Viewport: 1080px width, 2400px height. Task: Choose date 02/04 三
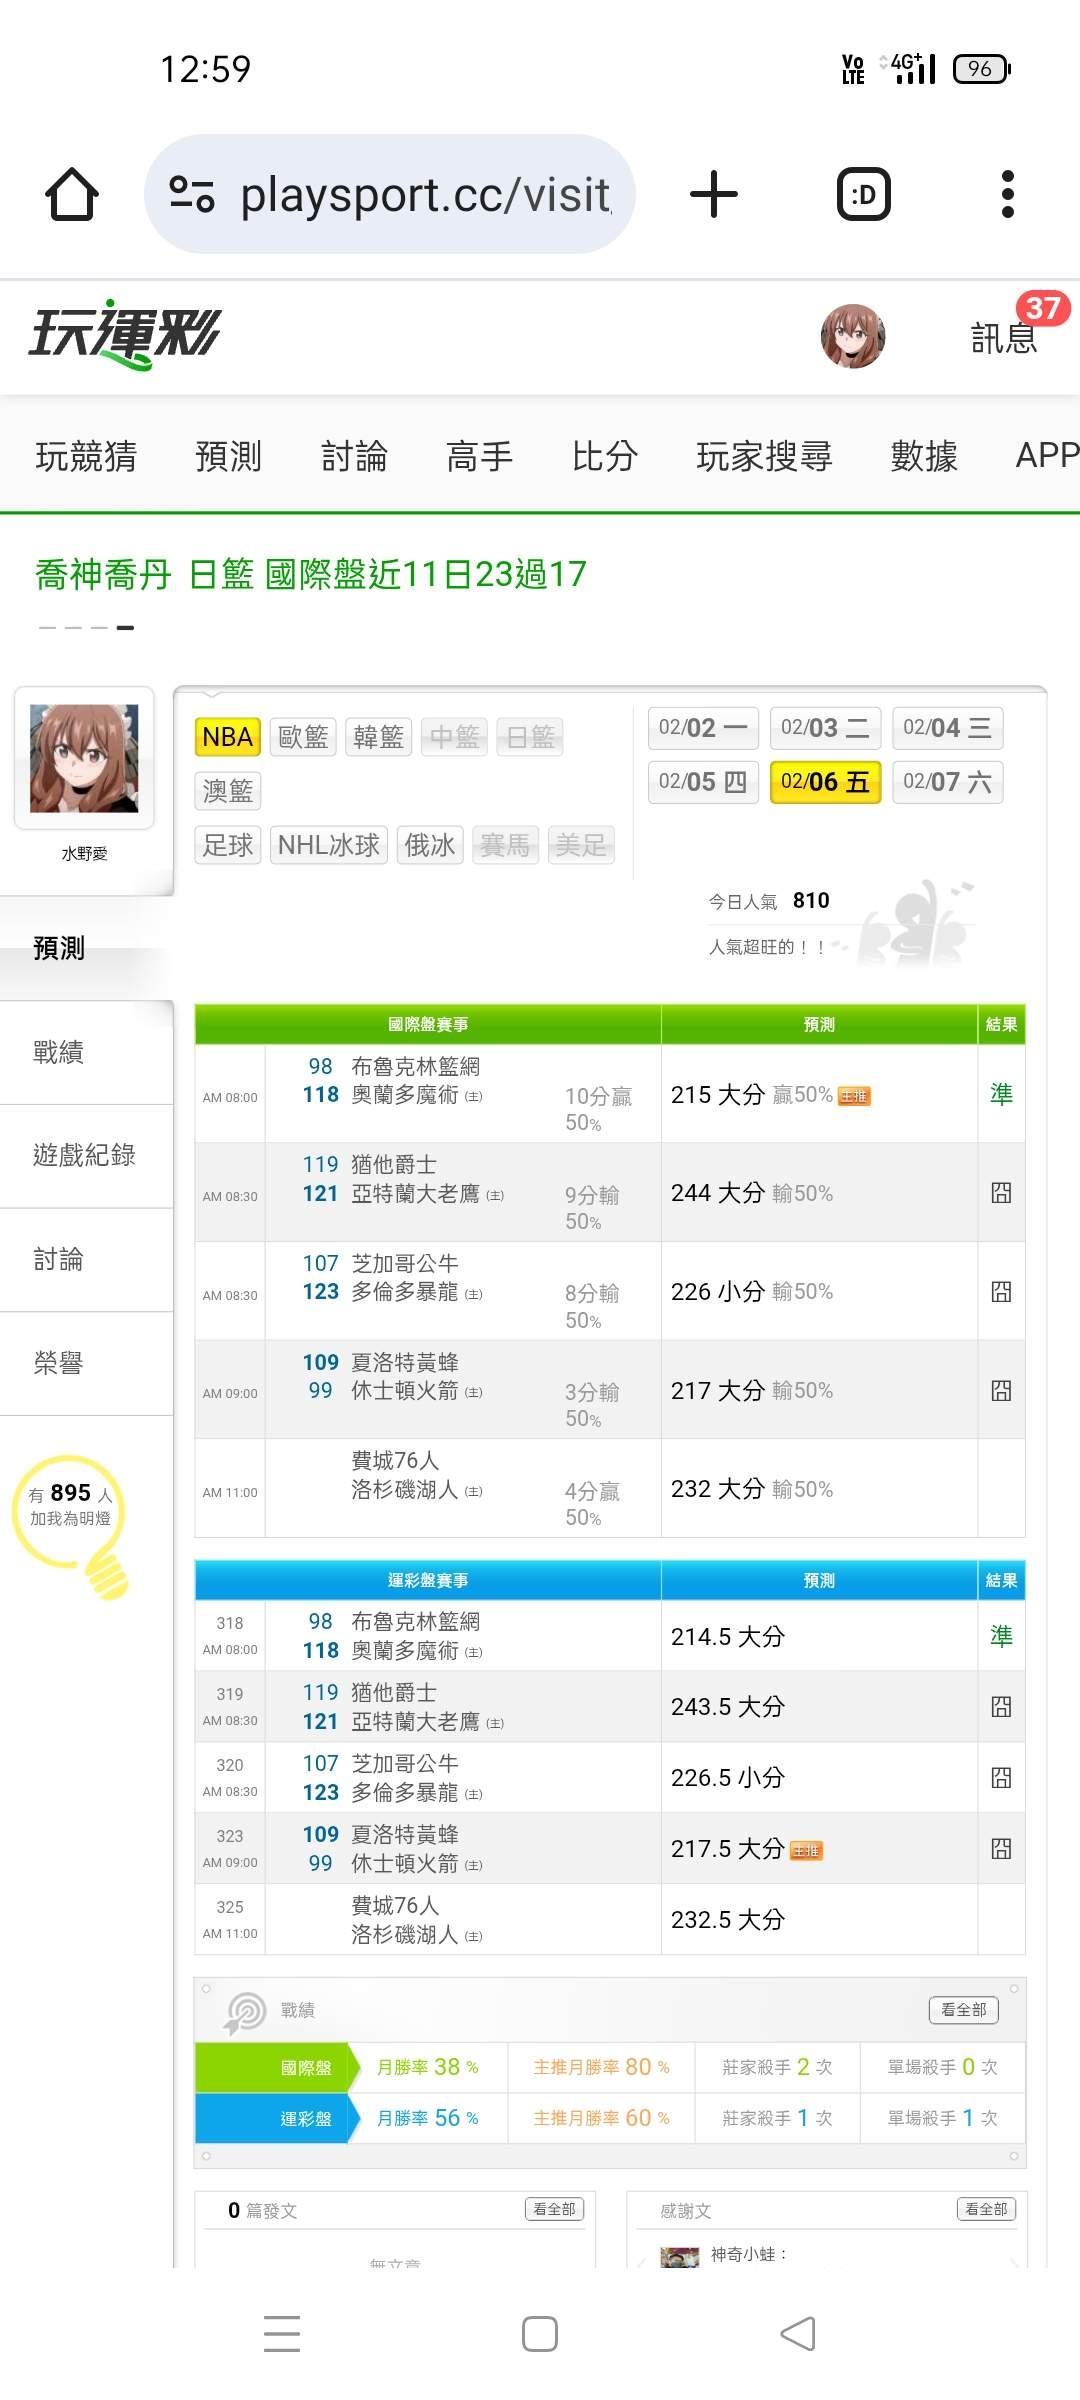click(947, 728)
